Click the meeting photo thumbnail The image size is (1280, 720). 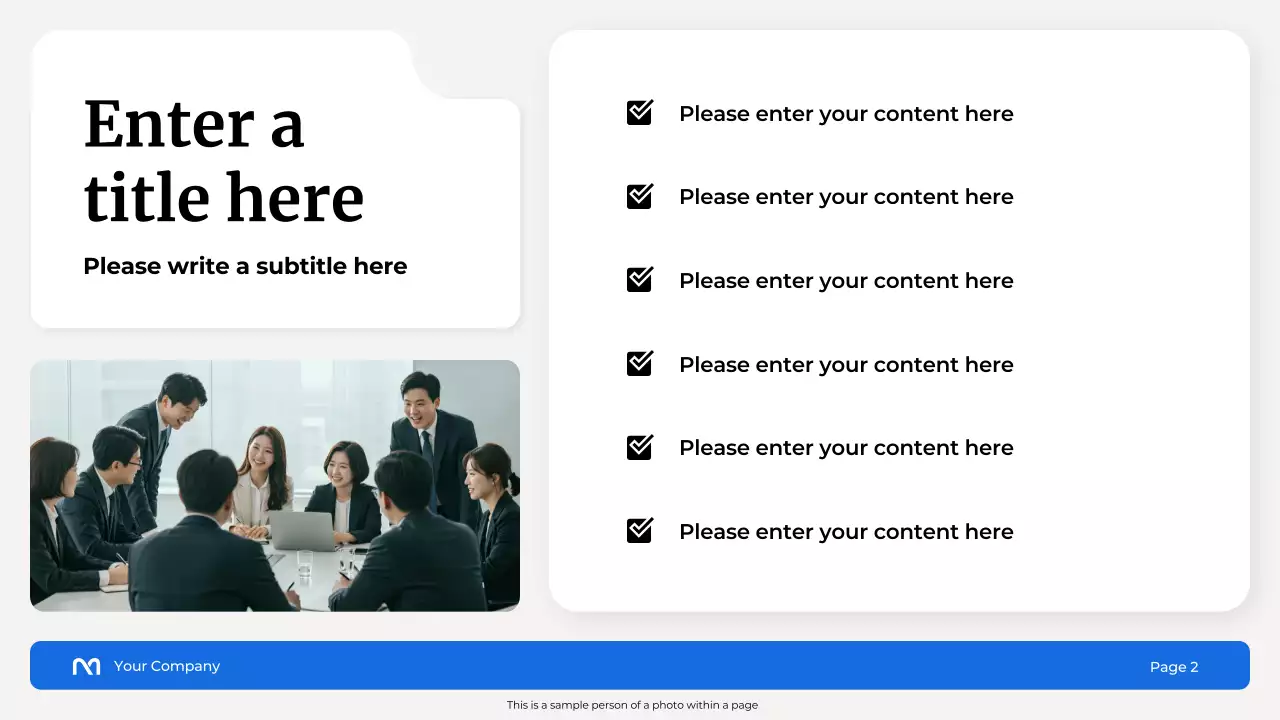point(276,485)
